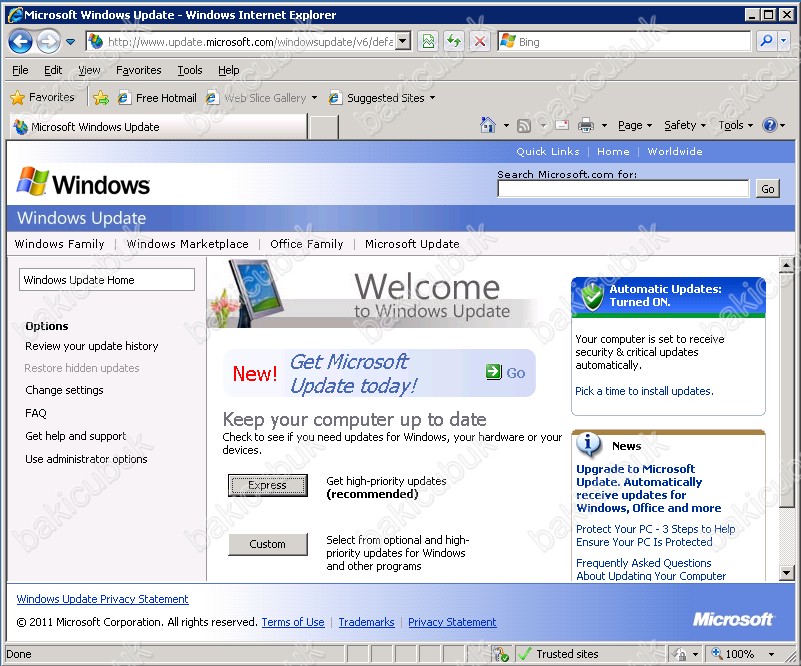Screen dimensions: 801x666
Task: Click the page scrollbar up arrow
Action: pyautogui.click(x=786, y=265)
